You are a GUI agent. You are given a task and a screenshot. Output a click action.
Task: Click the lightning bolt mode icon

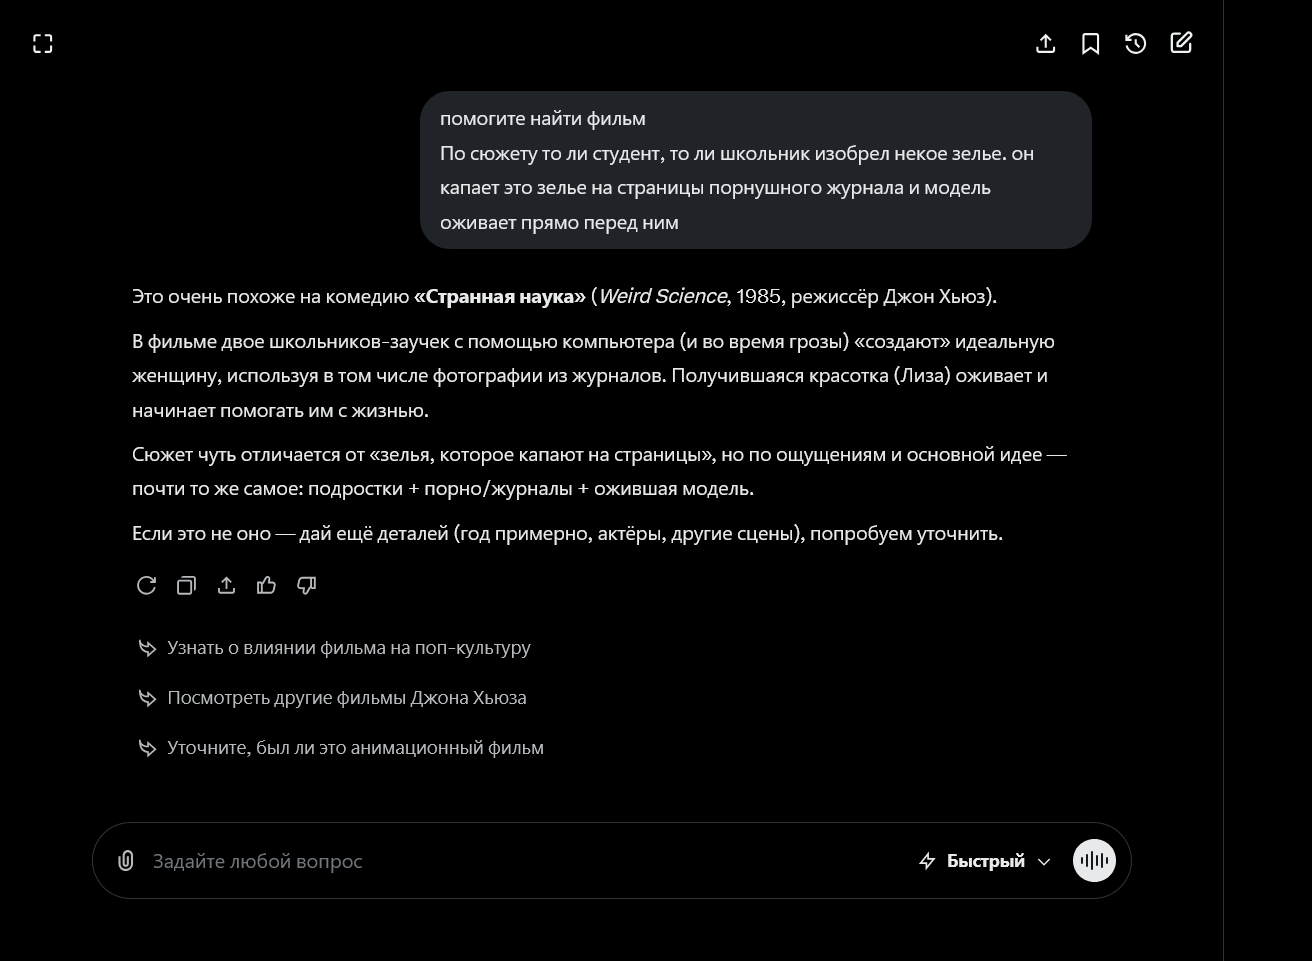coord(927,861)
